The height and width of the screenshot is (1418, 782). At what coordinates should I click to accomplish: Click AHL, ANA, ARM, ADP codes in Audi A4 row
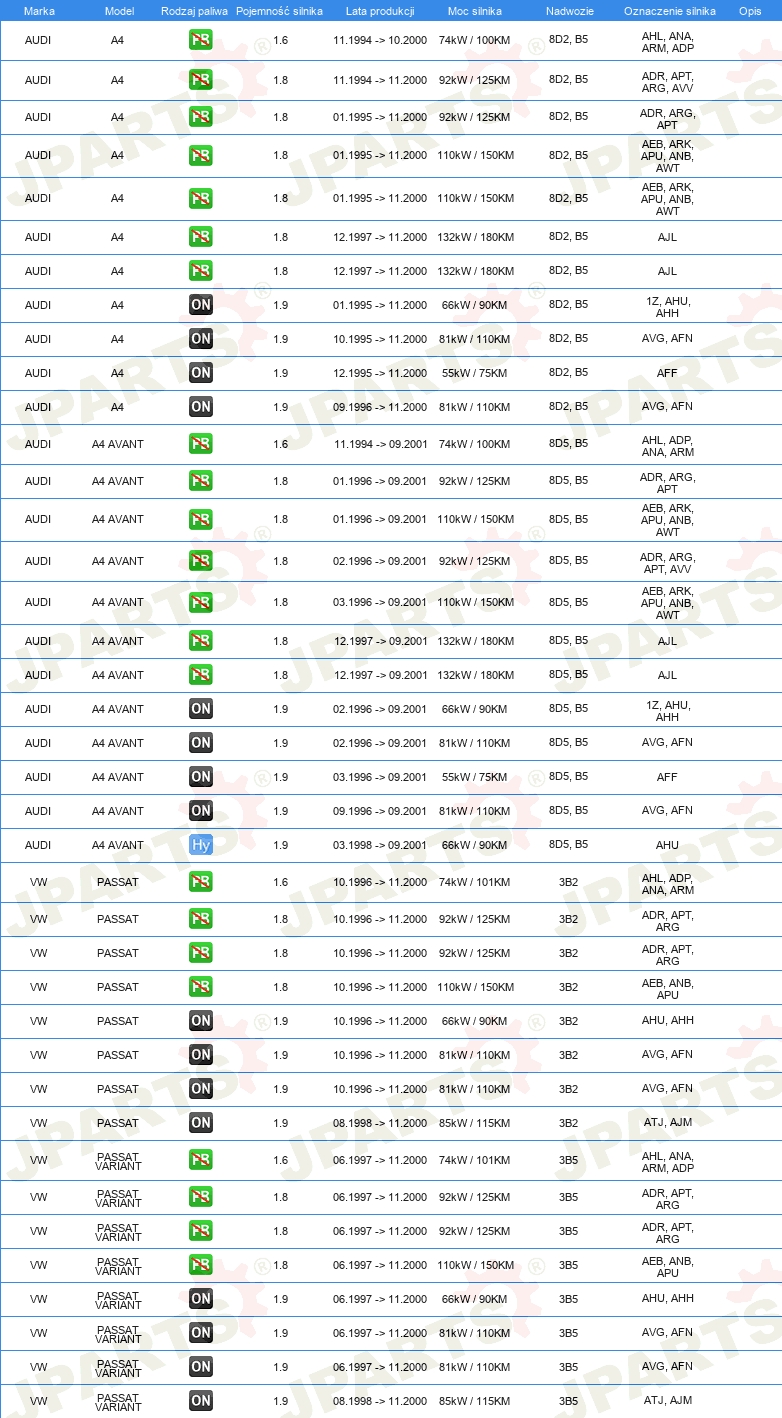[x=668, y=42]
